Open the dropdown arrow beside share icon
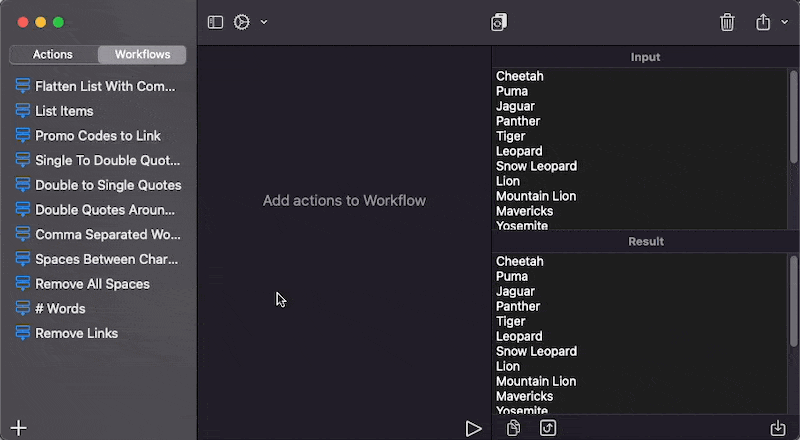The width and height of the screenshot is (800, 440). click(x=785, y=22)
